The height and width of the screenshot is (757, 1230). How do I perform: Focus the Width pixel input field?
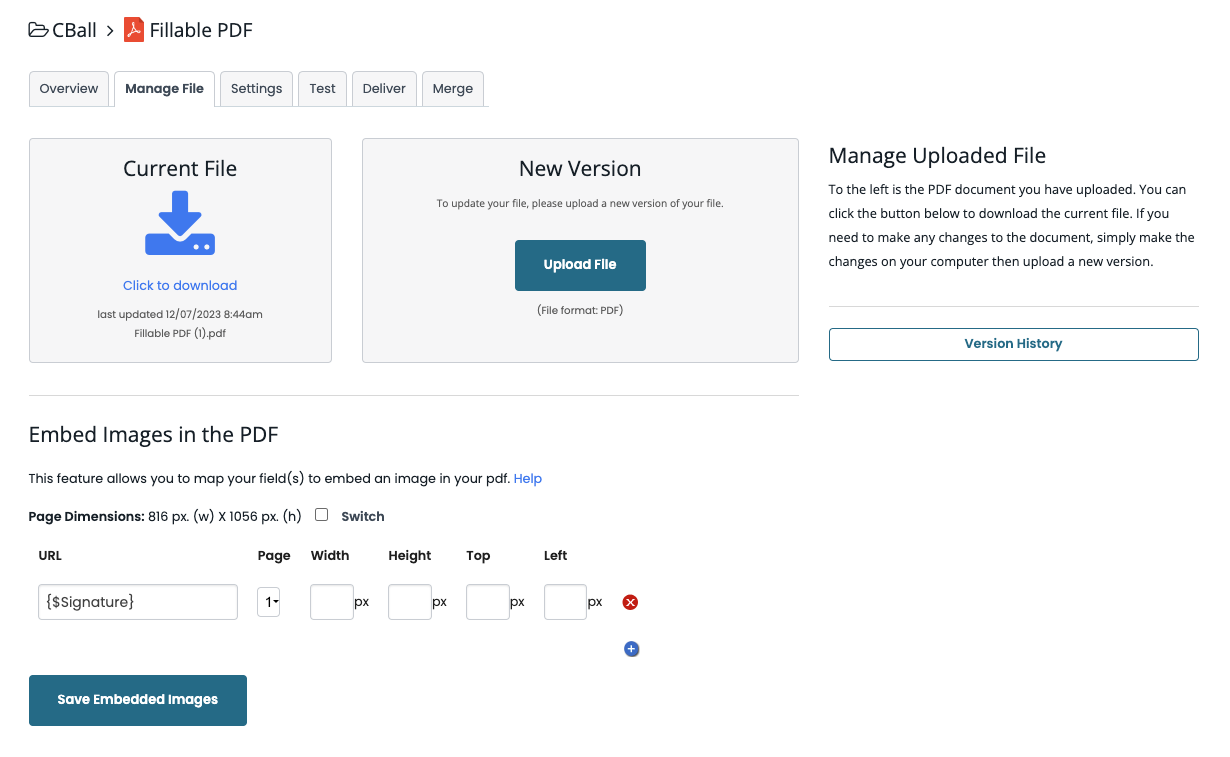[331, 602]
